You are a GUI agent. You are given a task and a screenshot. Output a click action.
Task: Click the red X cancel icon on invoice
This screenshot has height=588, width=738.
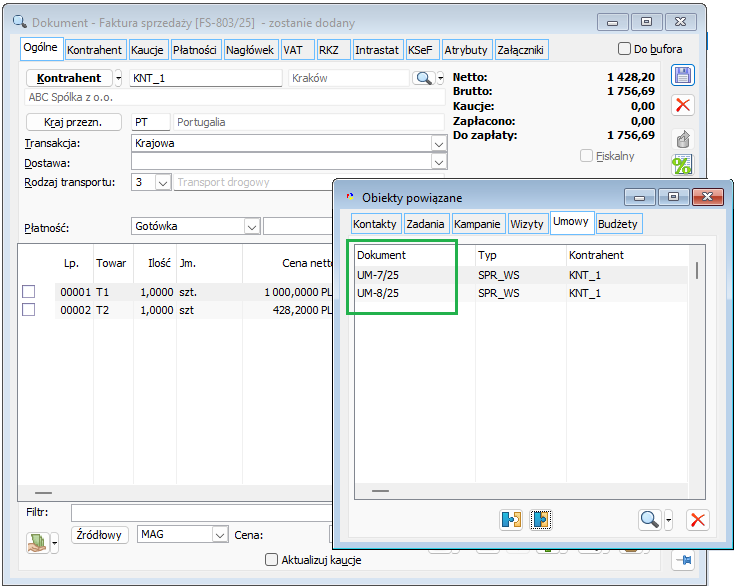pos(683,105)
